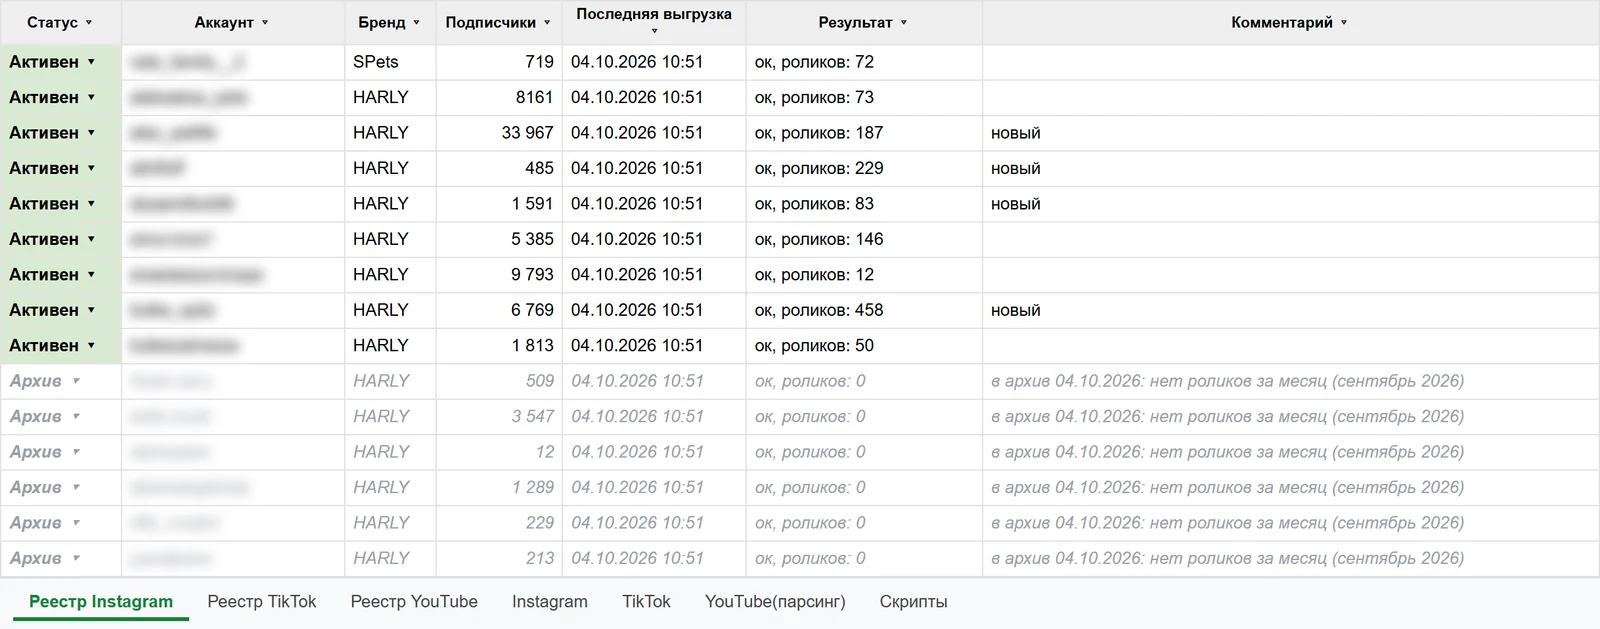Screen dimensions: 1600x629
Task: Select the archived subscribers cell showing 229
Action: 499,524
